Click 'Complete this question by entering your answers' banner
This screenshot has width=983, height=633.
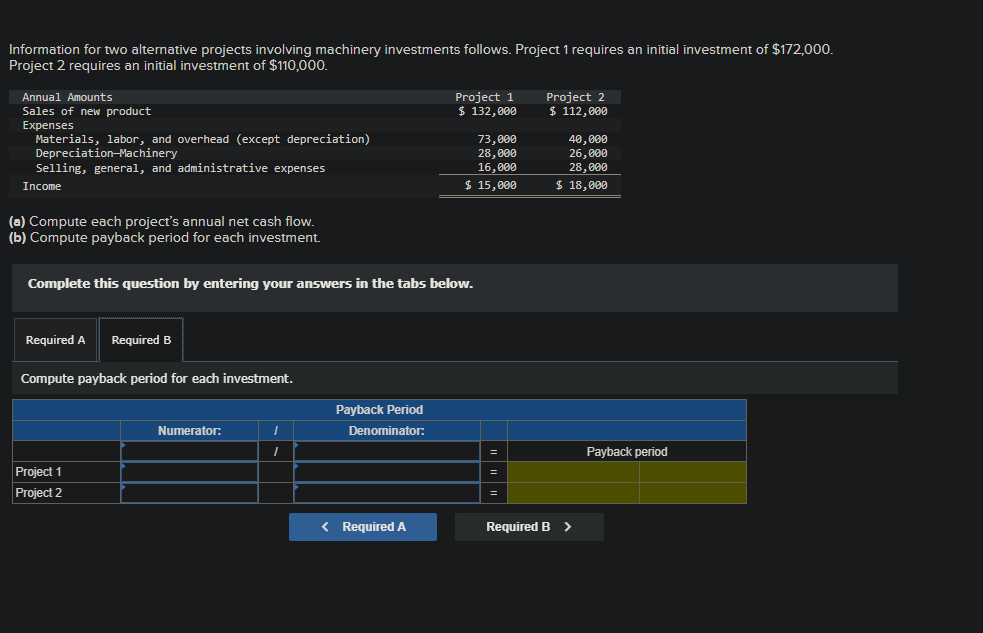pyautogui.click(x=455, y=288)
